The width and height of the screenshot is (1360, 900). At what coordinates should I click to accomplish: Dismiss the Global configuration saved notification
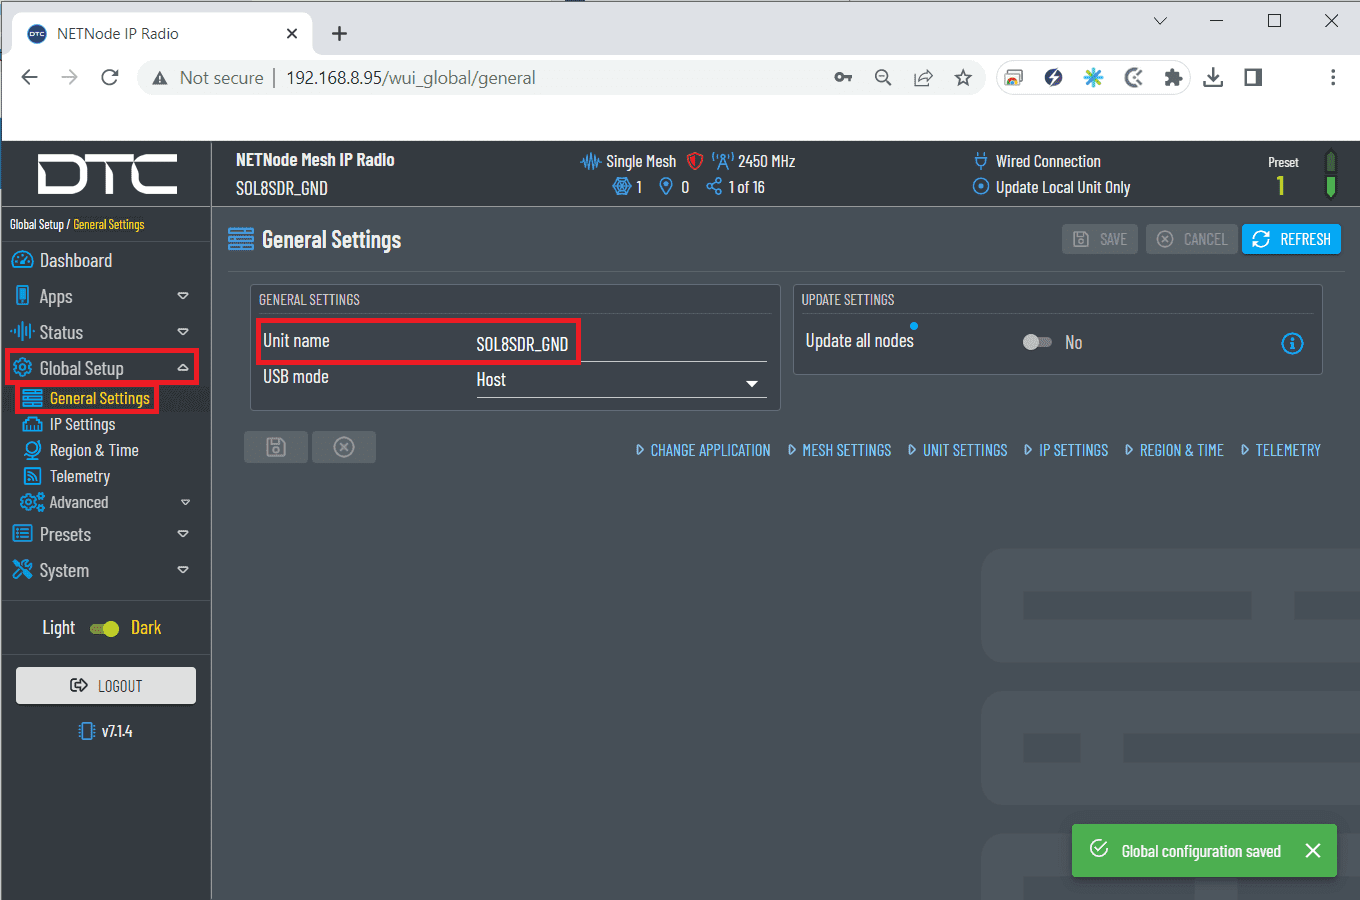[1313, 850]
